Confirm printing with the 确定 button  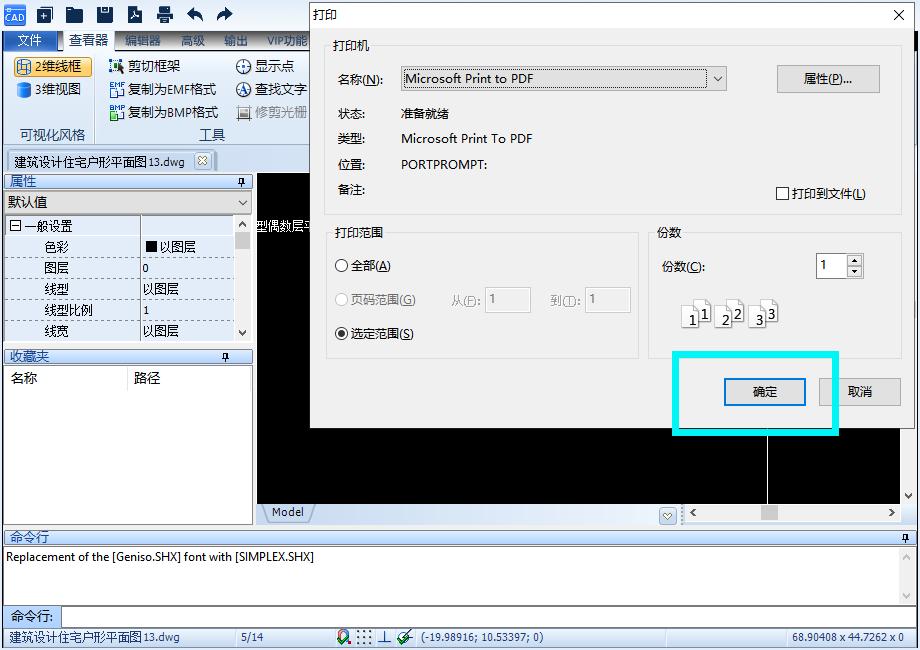click(x=764, y=392)
